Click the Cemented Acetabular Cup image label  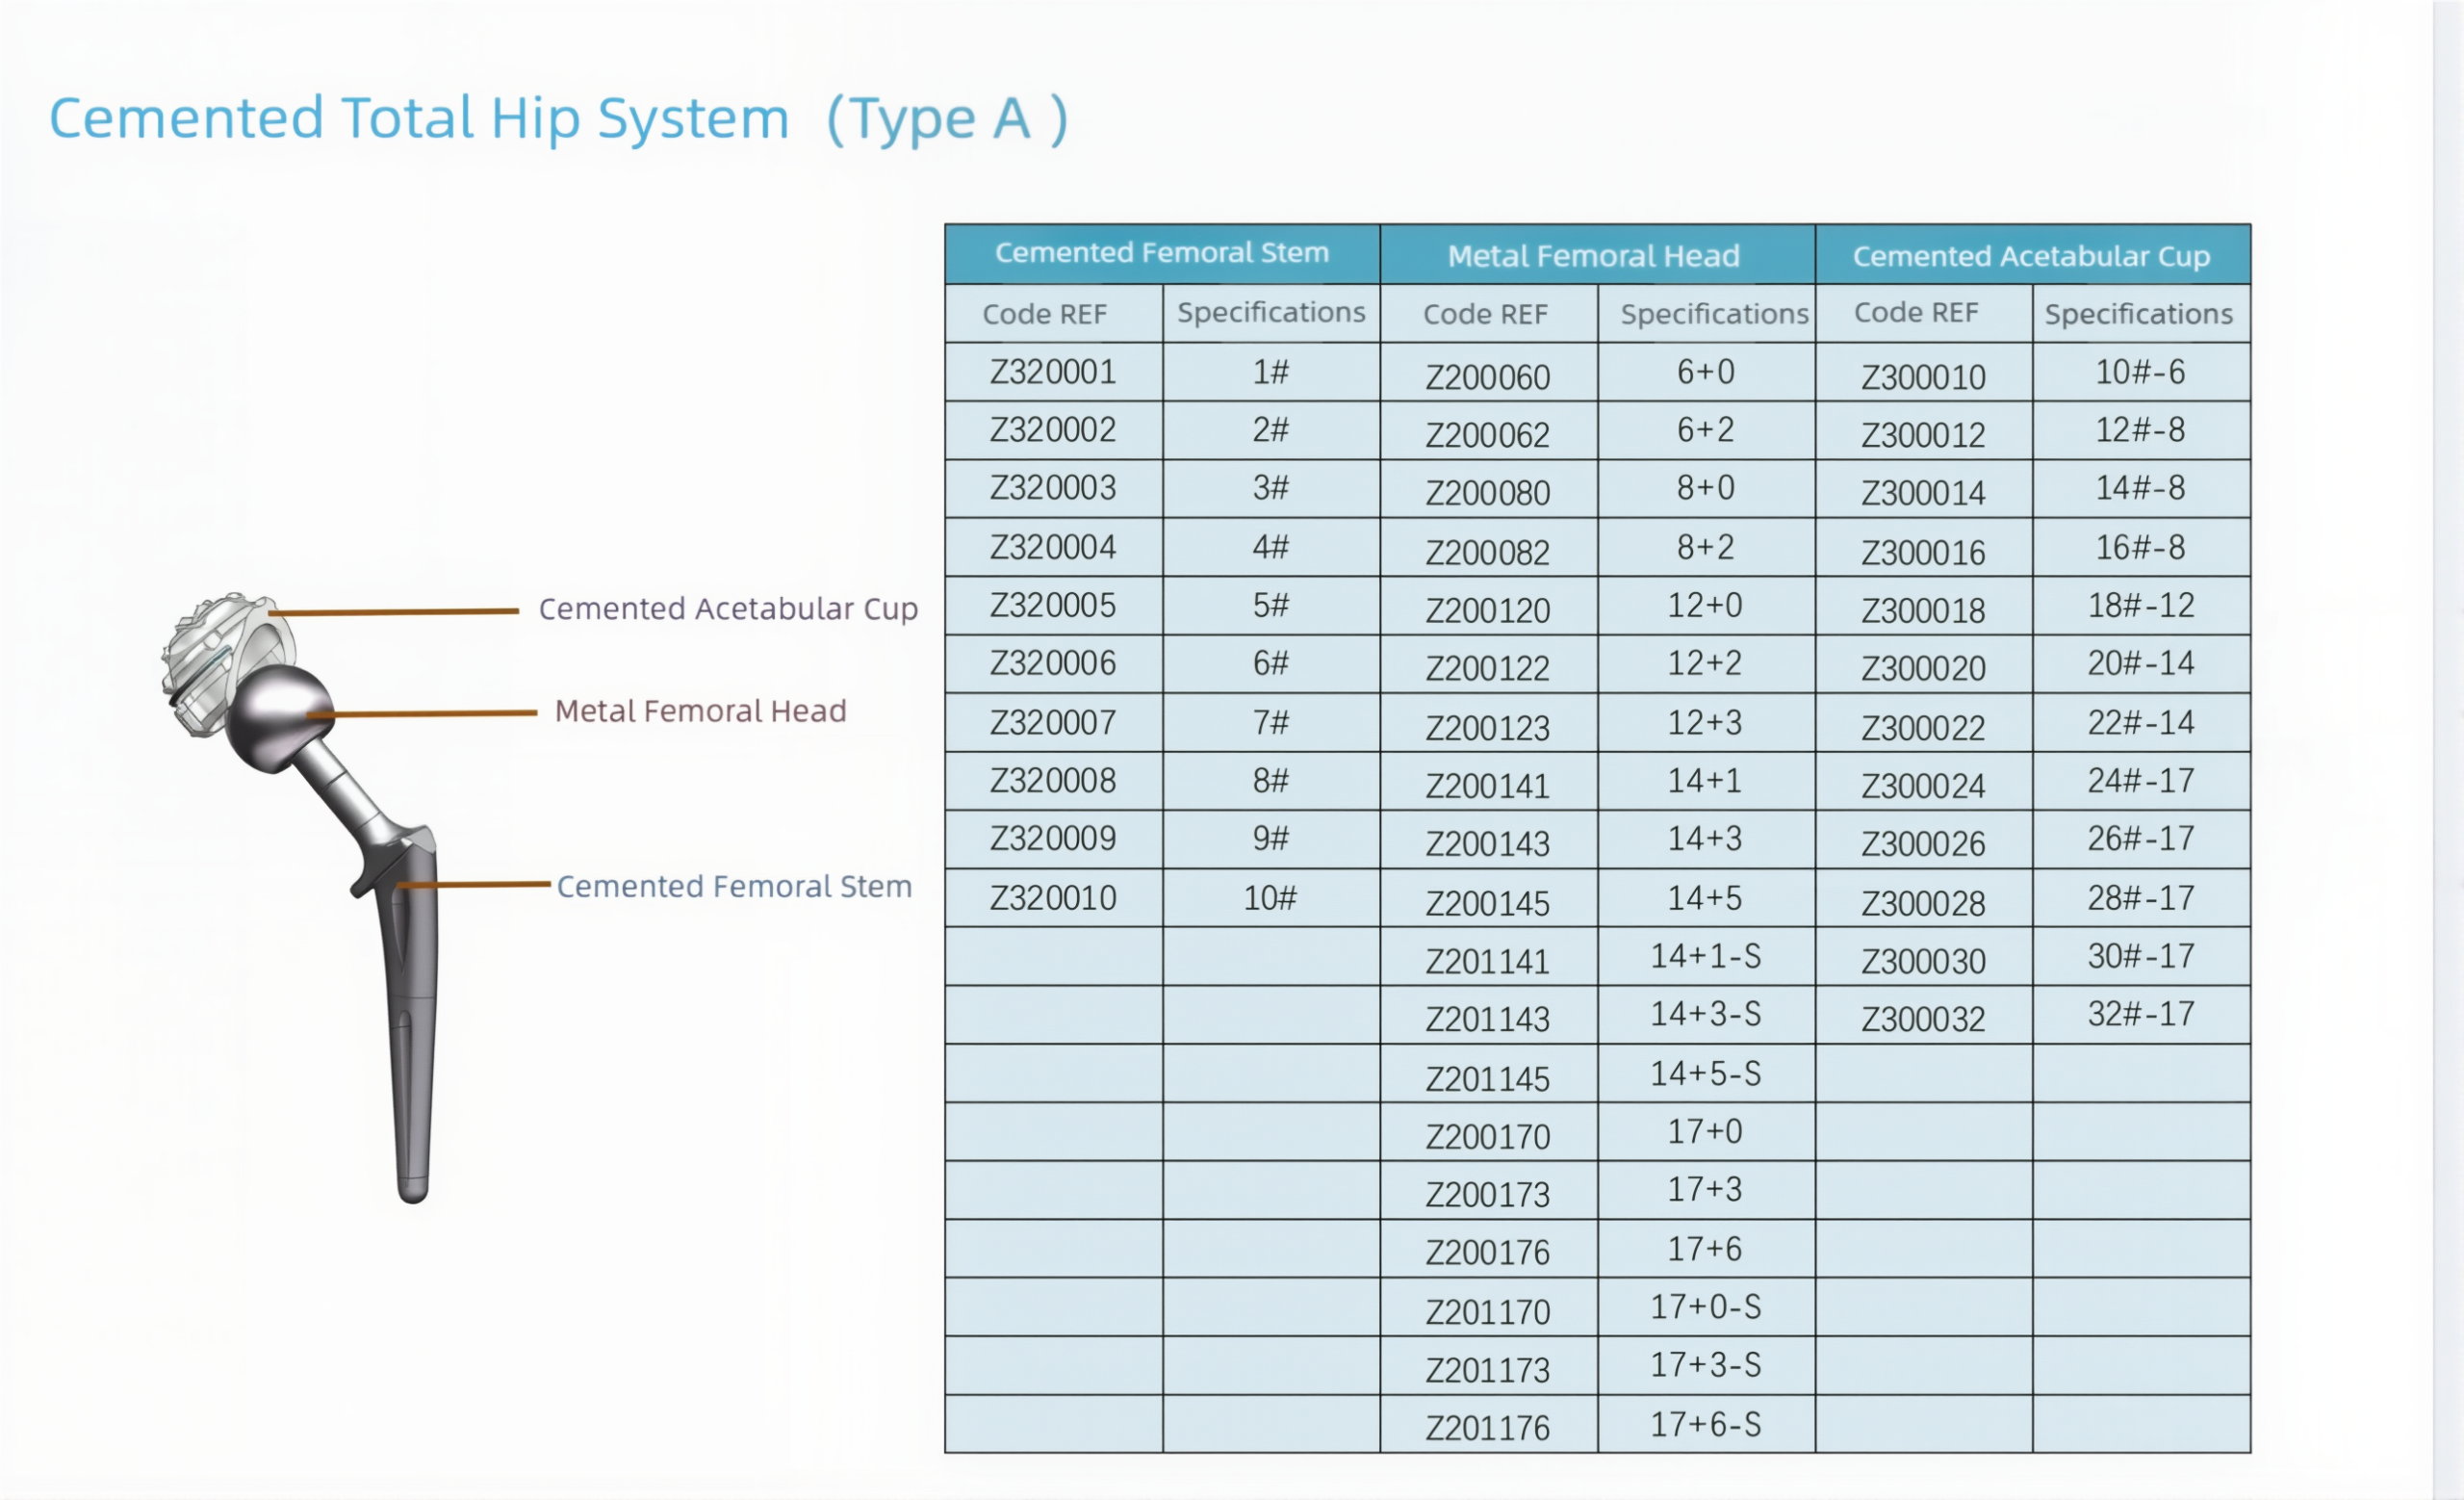(x=727, y=609)
